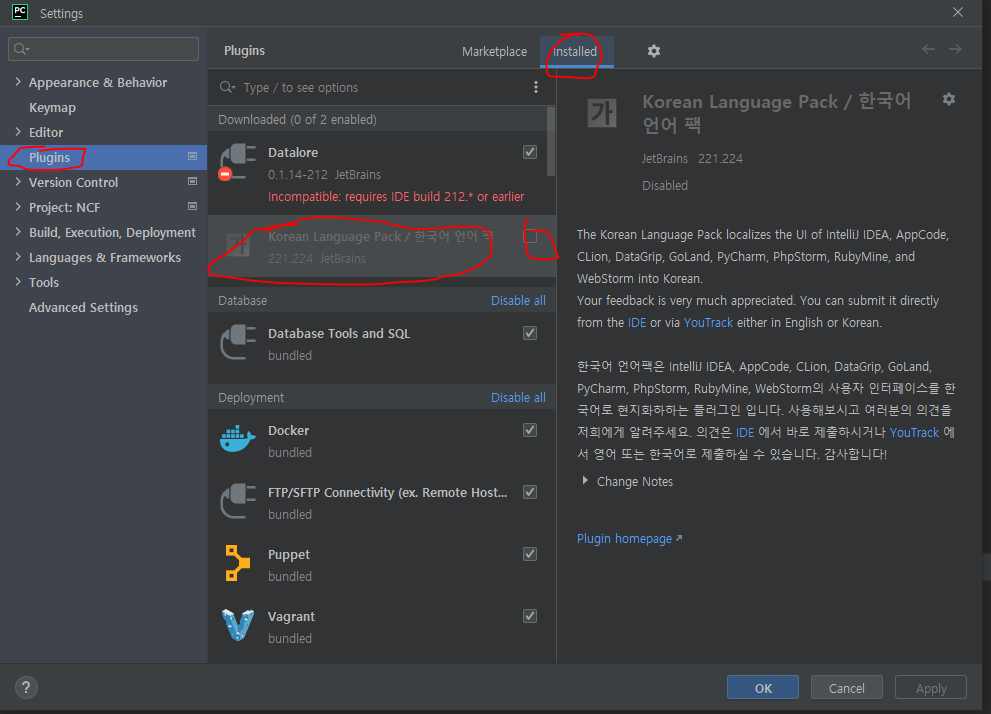
Task: Select Puppet plugin name in list
Action: point(289,555)
